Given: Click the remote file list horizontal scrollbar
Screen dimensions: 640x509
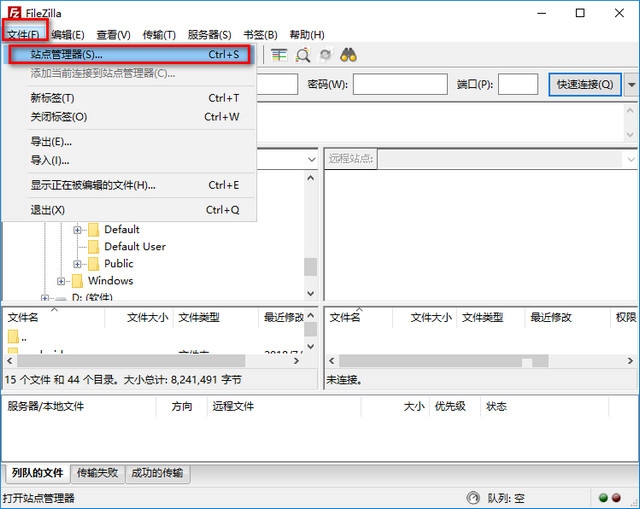Looking at the screenshot, I should point(481,361).
